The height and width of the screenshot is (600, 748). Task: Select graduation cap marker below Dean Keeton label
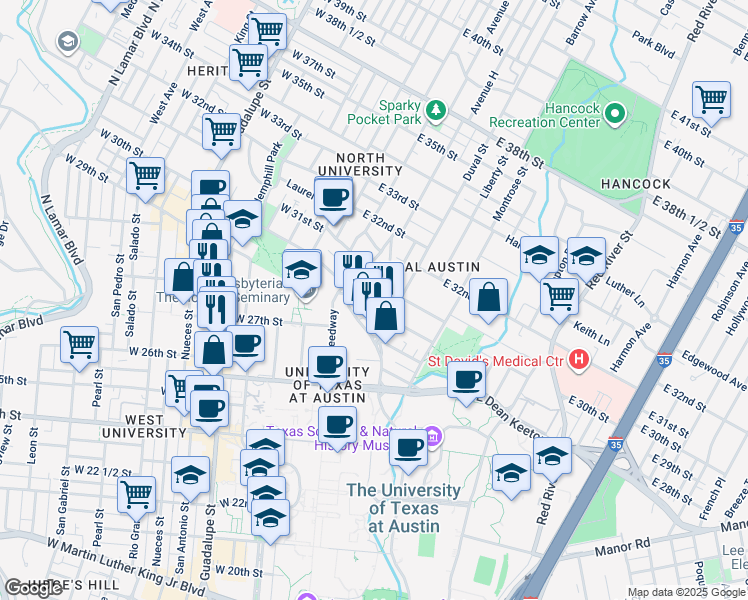tap(511, 474)
